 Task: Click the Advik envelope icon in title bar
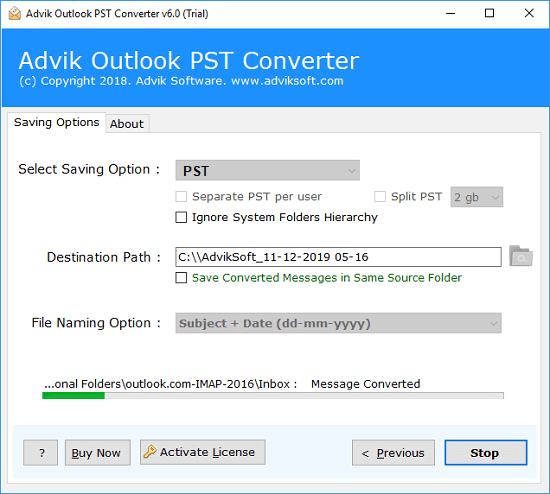coord(14,14)
